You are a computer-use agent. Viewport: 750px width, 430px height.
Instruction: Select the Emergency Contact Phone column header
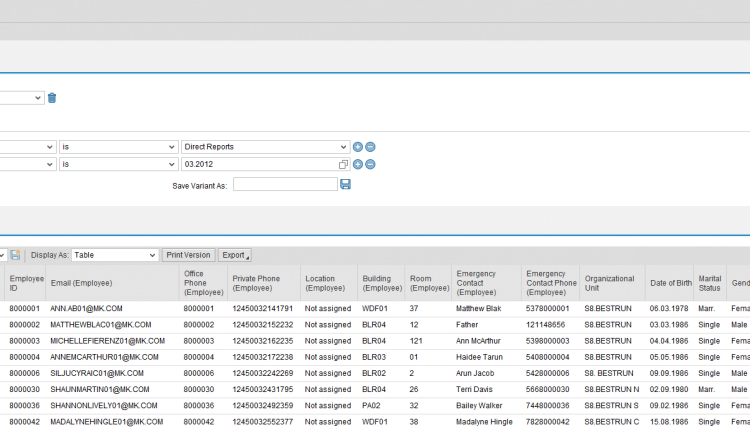pyautogui.click(x=551, y=283)
